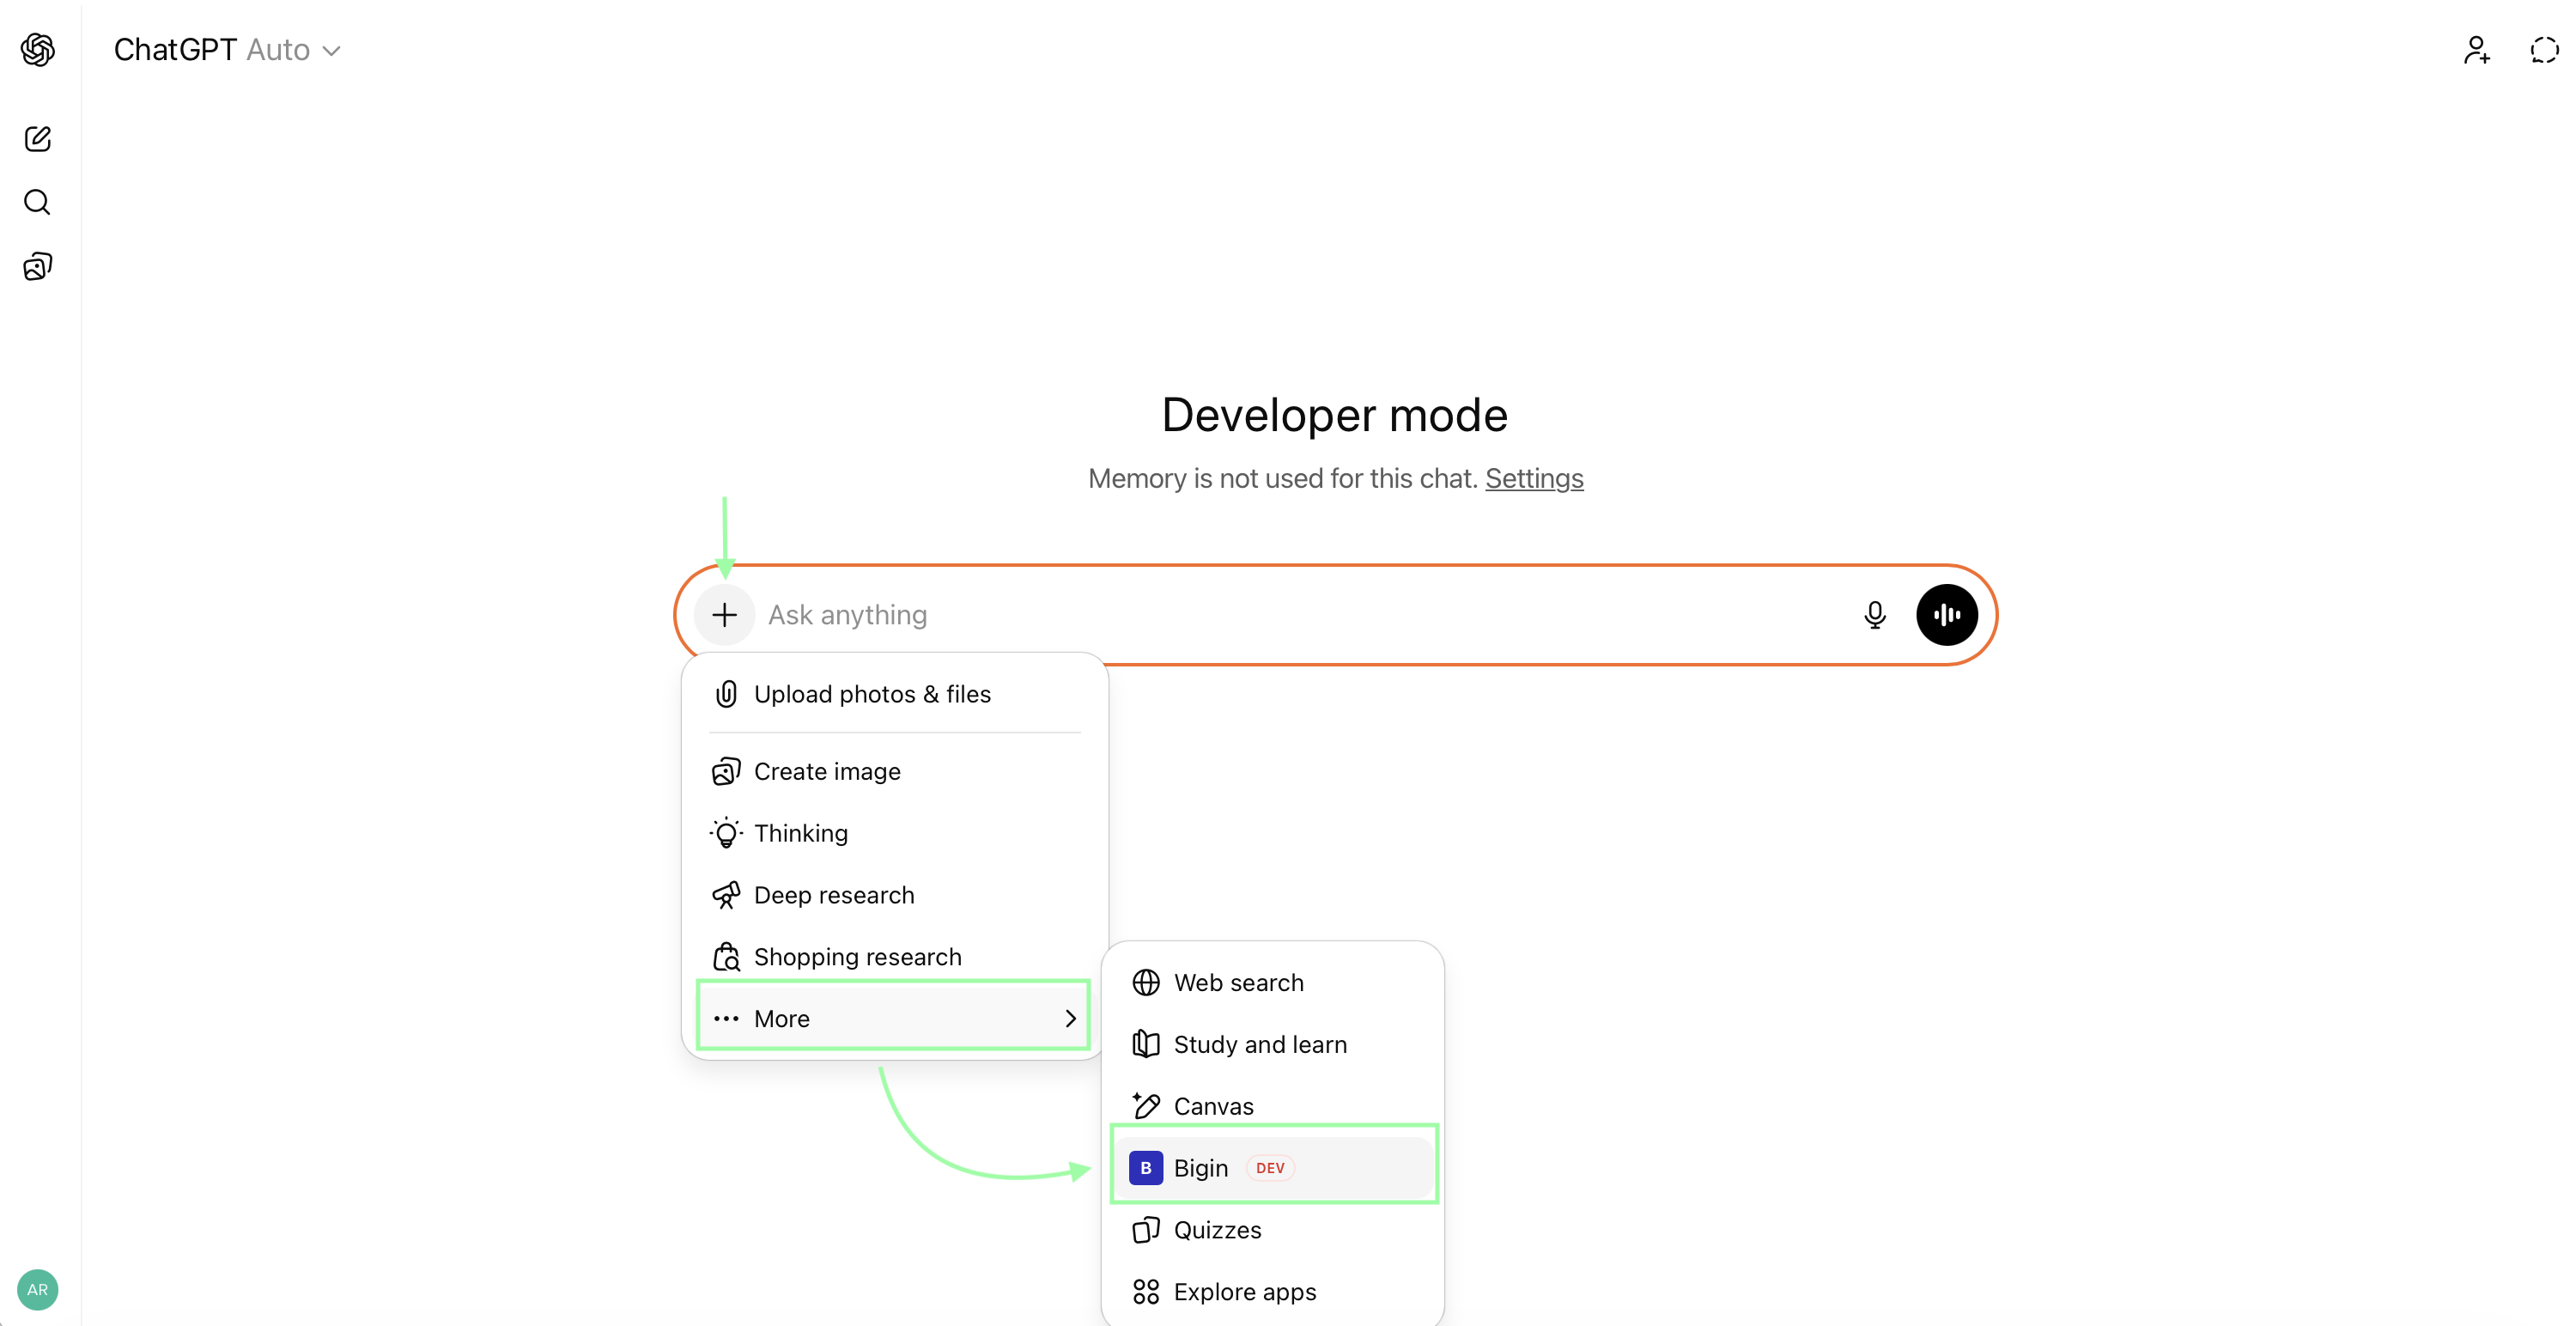Click the microphone dictation icon
This screenshot has height=1326, width=2576.
[x=1875, y=614]
